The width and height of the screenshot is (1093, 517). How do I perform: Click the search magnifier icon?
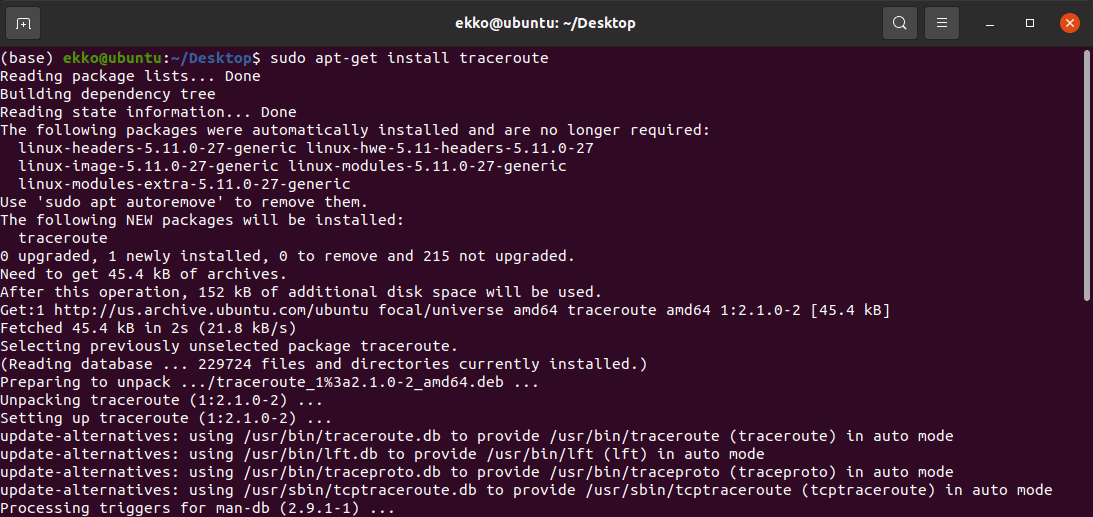point(900,23)
